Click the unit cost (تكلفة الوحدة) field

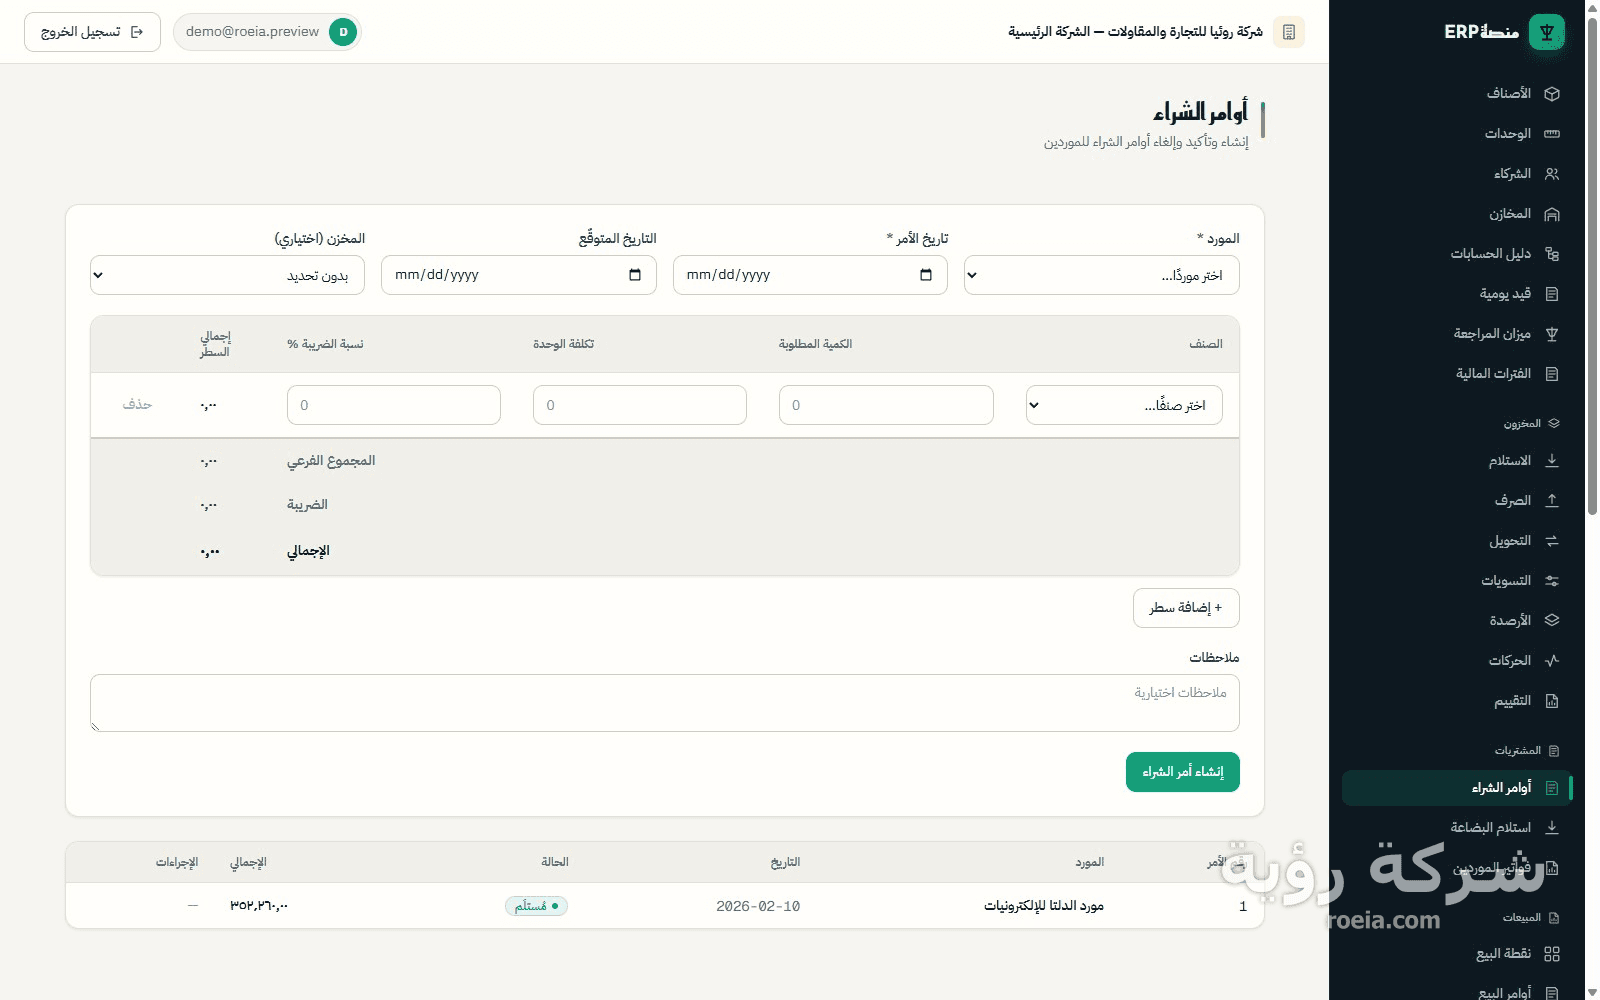click(x=640, y=405)
